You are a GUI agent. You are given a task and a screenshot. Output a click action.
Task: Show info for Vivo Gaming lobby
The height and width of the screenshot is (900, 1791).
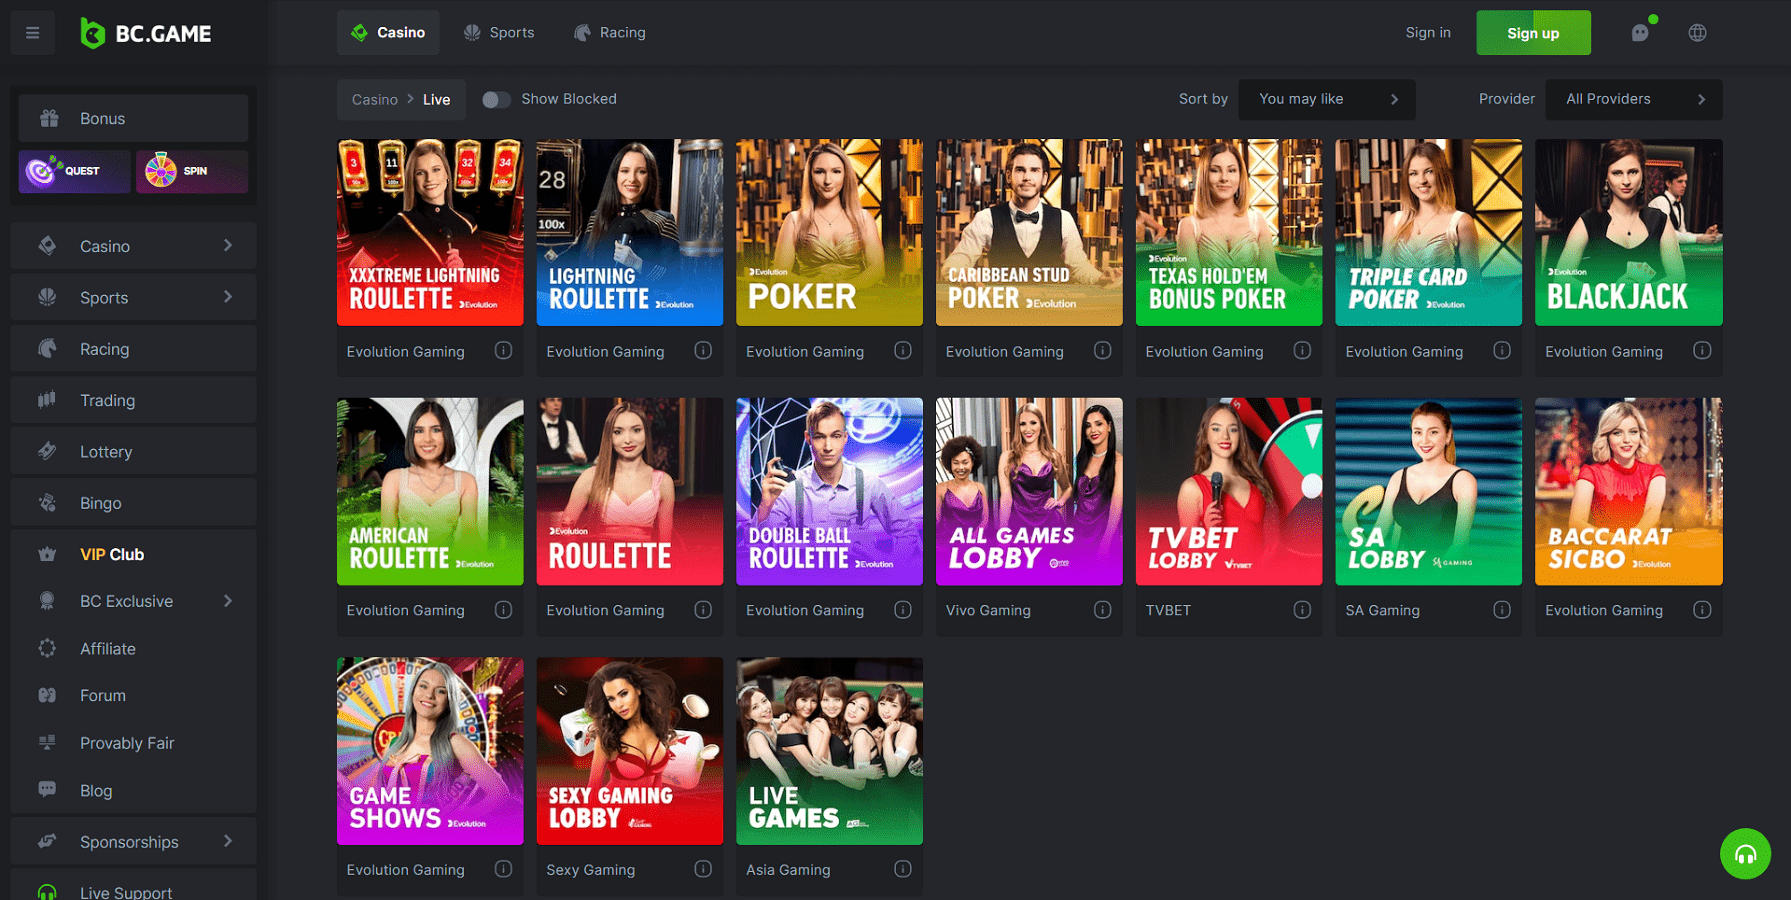1102,610
